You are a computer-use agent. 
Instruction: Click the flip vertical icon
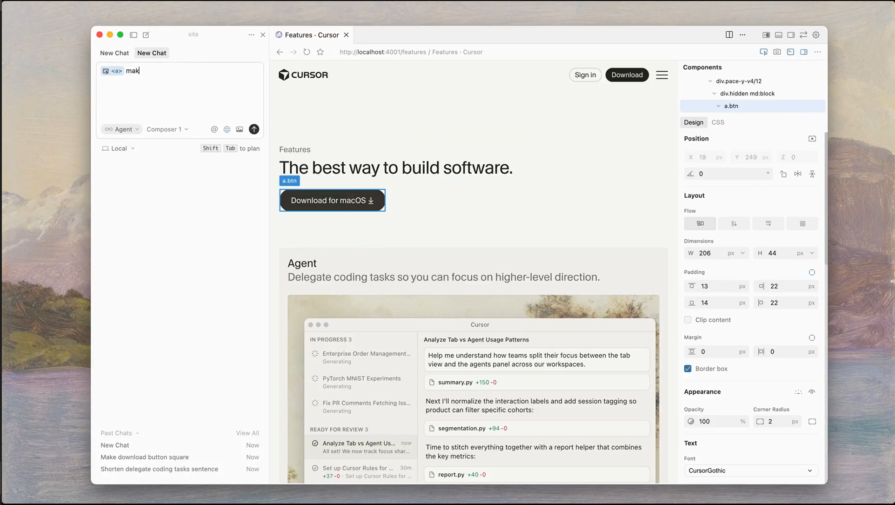pos(812,174)
